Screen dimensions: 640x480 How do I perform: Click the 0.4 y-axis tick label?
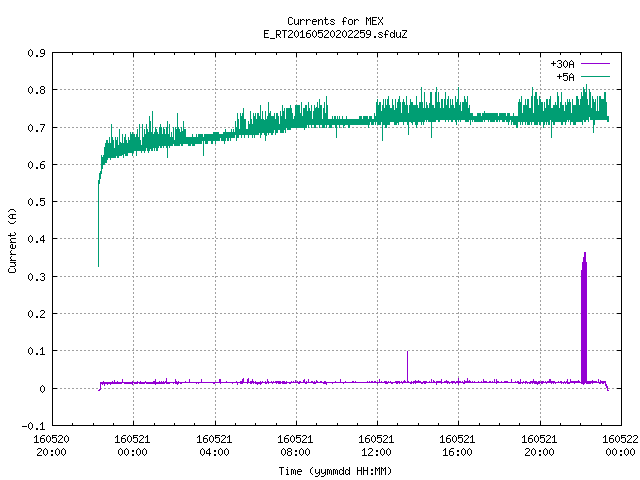pyautogui.click(x=36, y=239)
